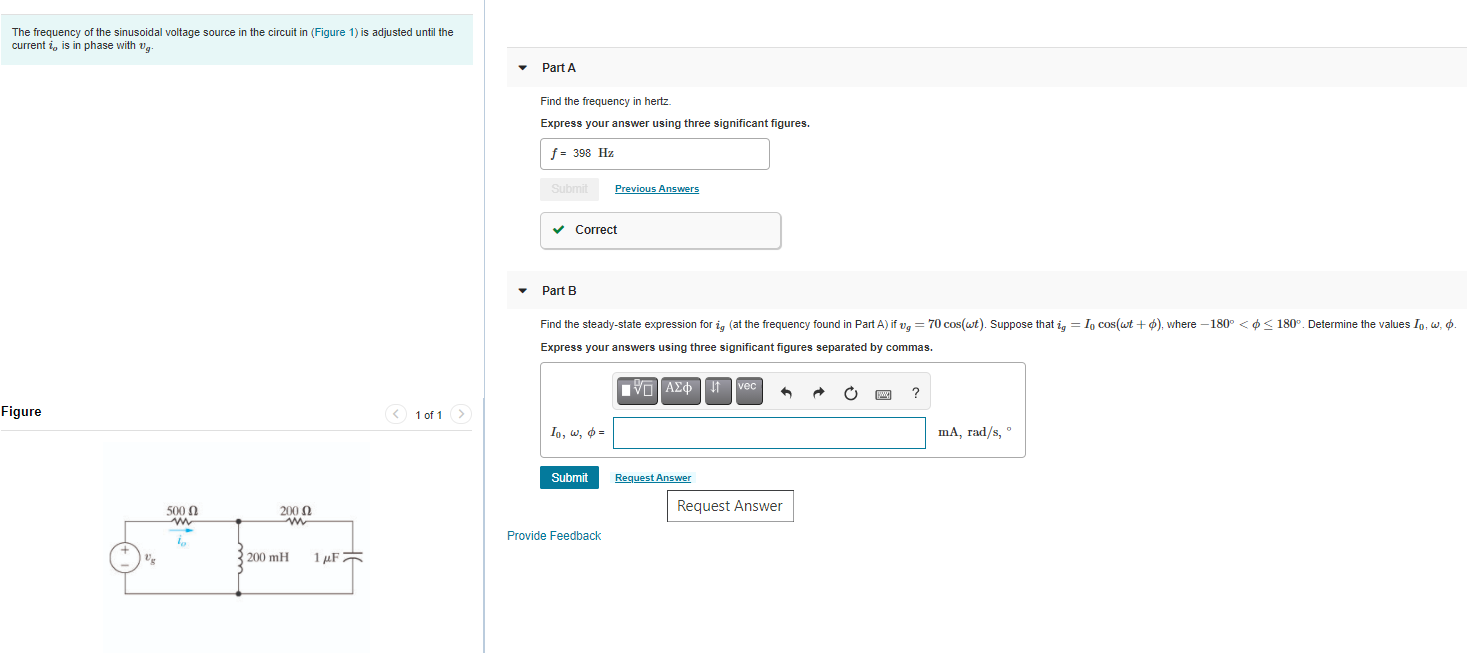Go to the previous figure arrow
This screenshot has height=653, width=1467.
tap(396, 414)
